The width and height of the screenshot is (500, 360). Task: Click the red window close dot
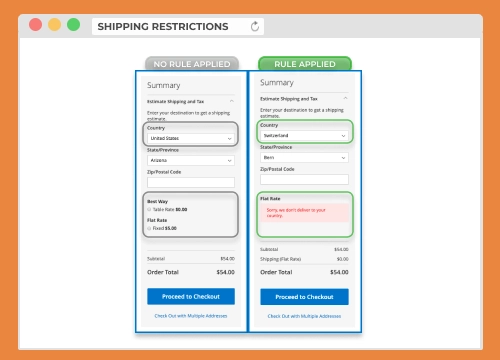[x=35, y=25]
